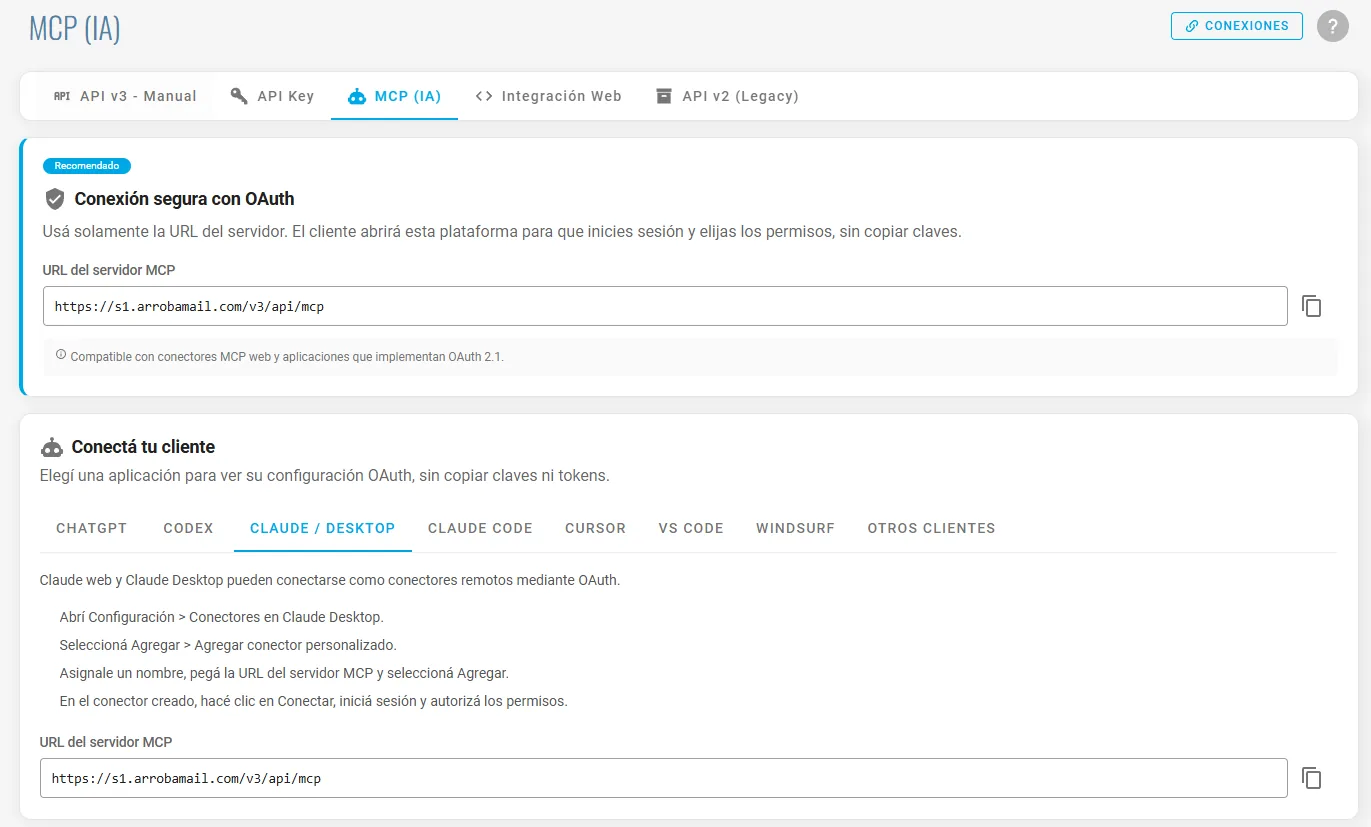Click the robot icon beside Conectá tu cliente
This screenshot has height=827, width=1371.
pyautogui.click(x=52, y=447)
